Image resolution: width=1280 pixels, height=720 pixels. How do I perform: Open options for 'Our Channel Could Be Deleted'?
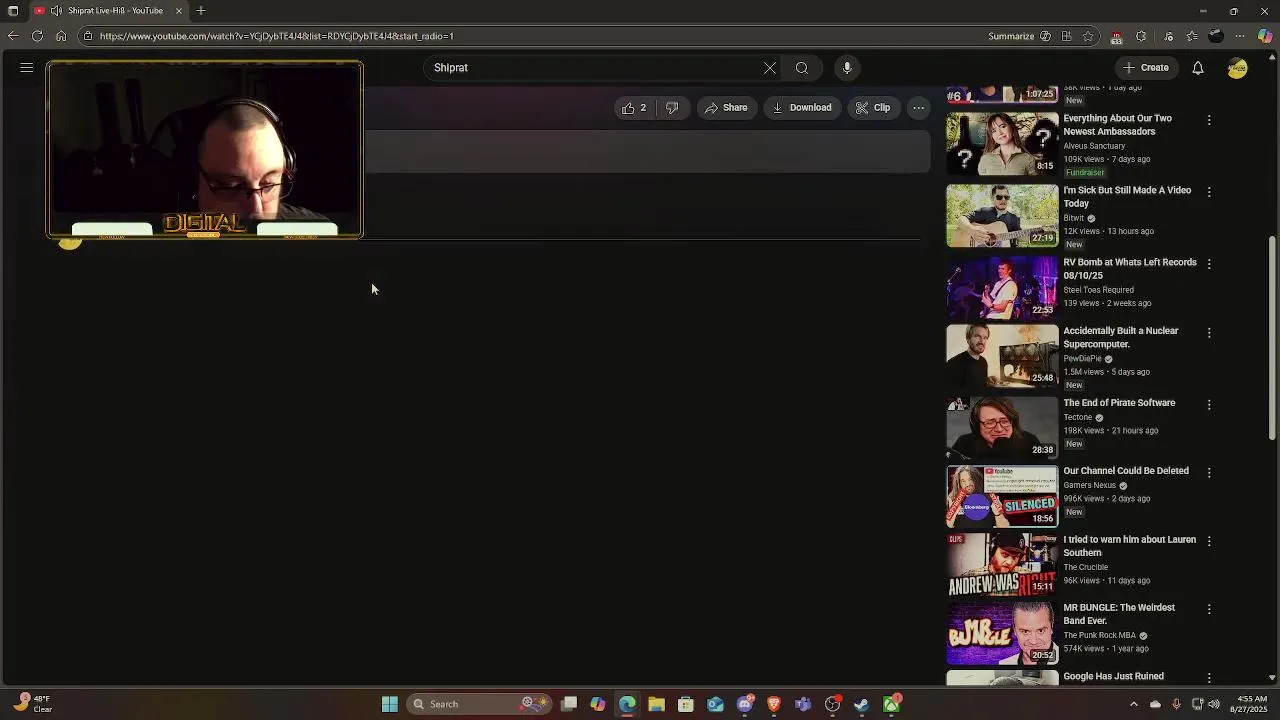1209,472
